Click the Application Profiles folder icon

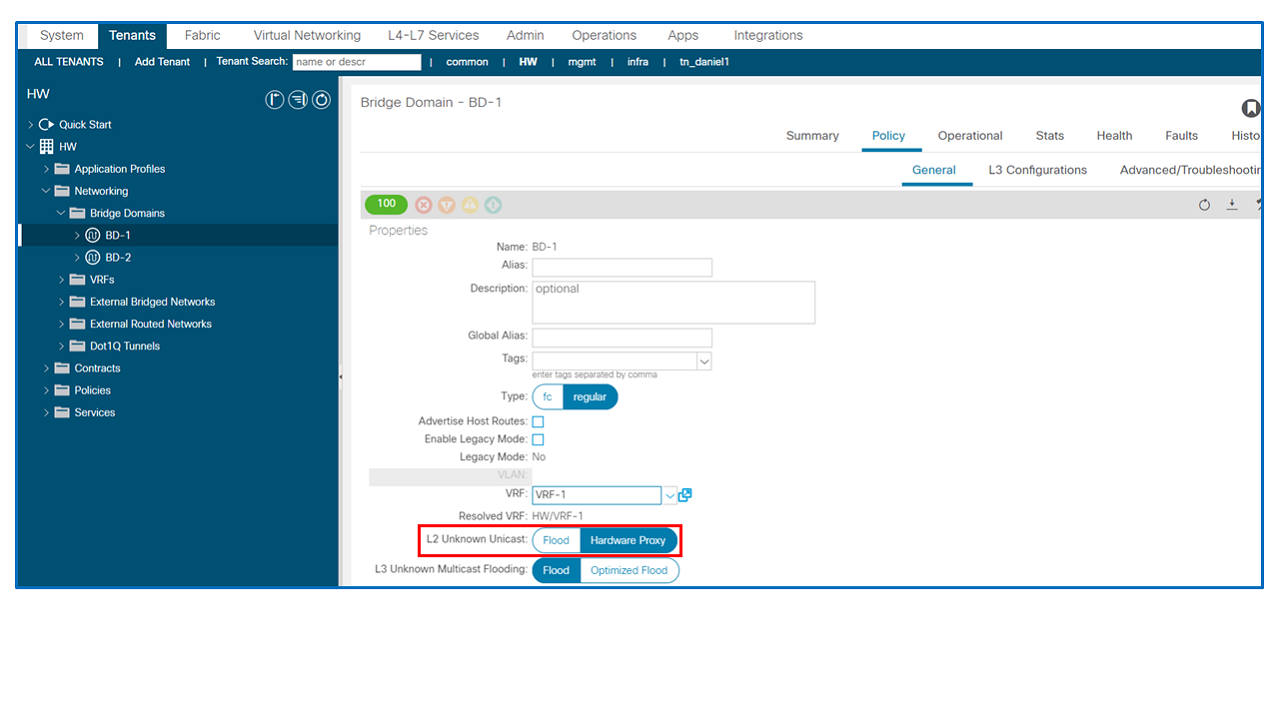(62, 169)
